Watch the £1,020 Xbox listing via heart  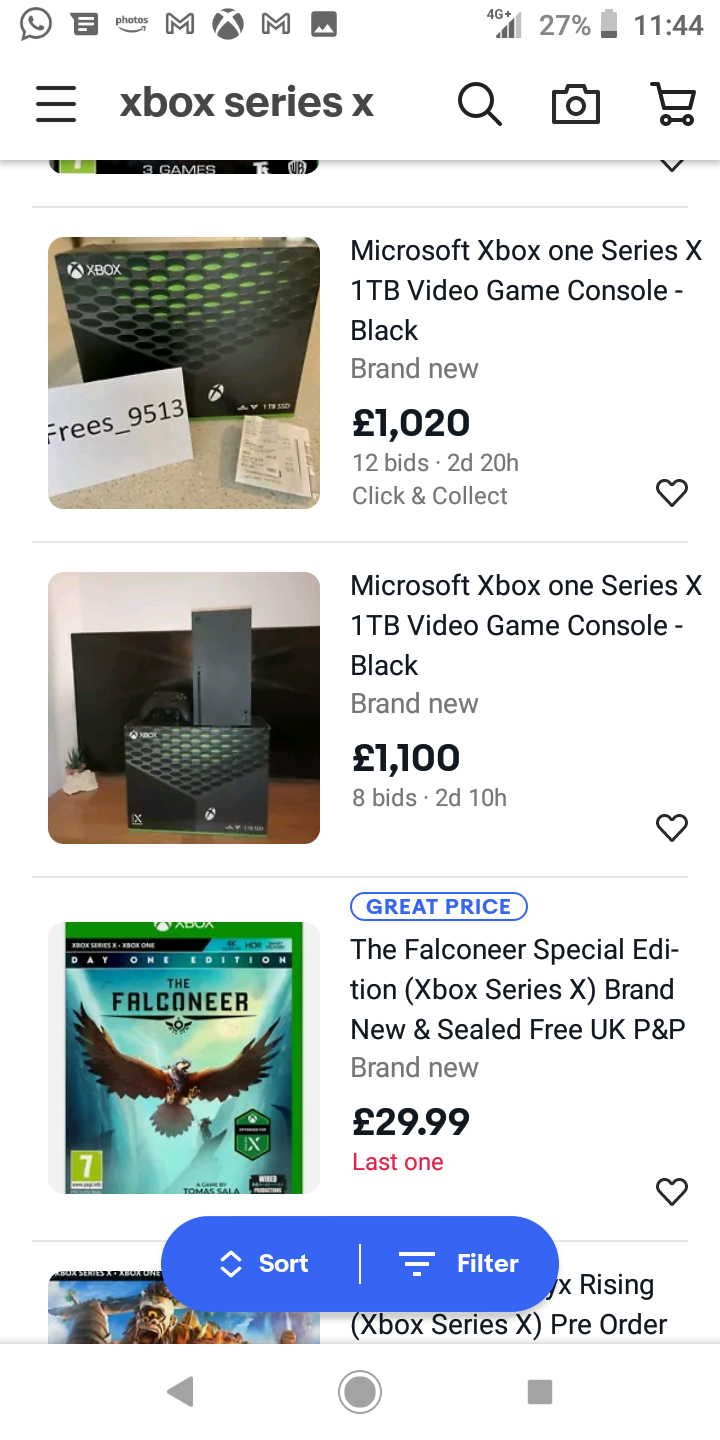pos(672,492)
